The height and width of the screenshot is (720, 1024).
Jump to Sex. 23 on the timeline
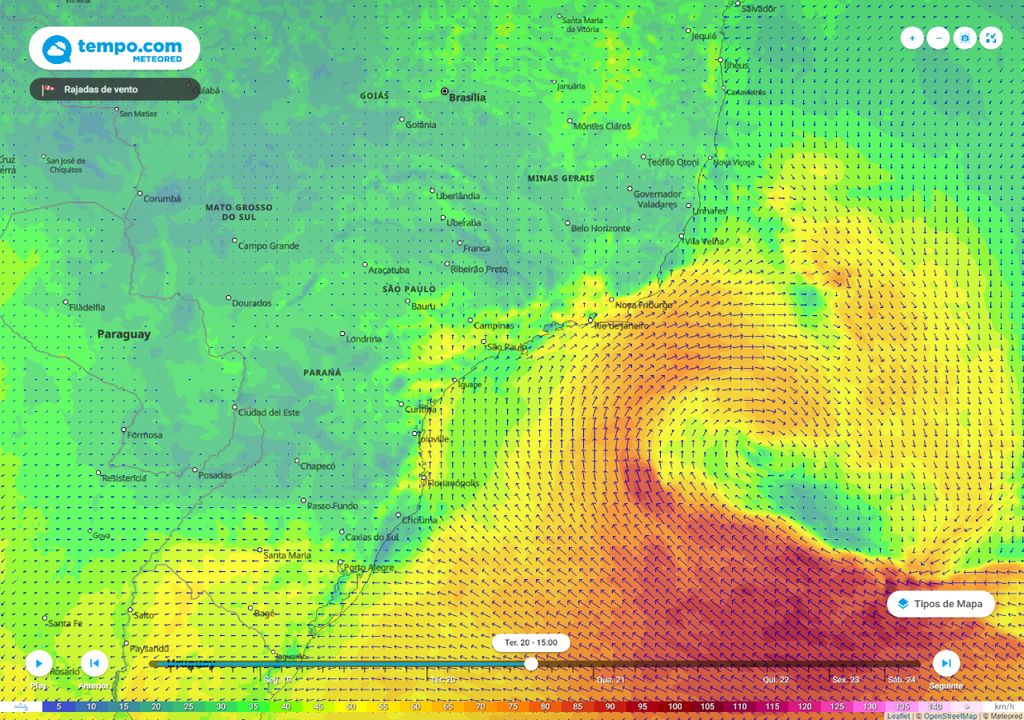tap(846, 679)
